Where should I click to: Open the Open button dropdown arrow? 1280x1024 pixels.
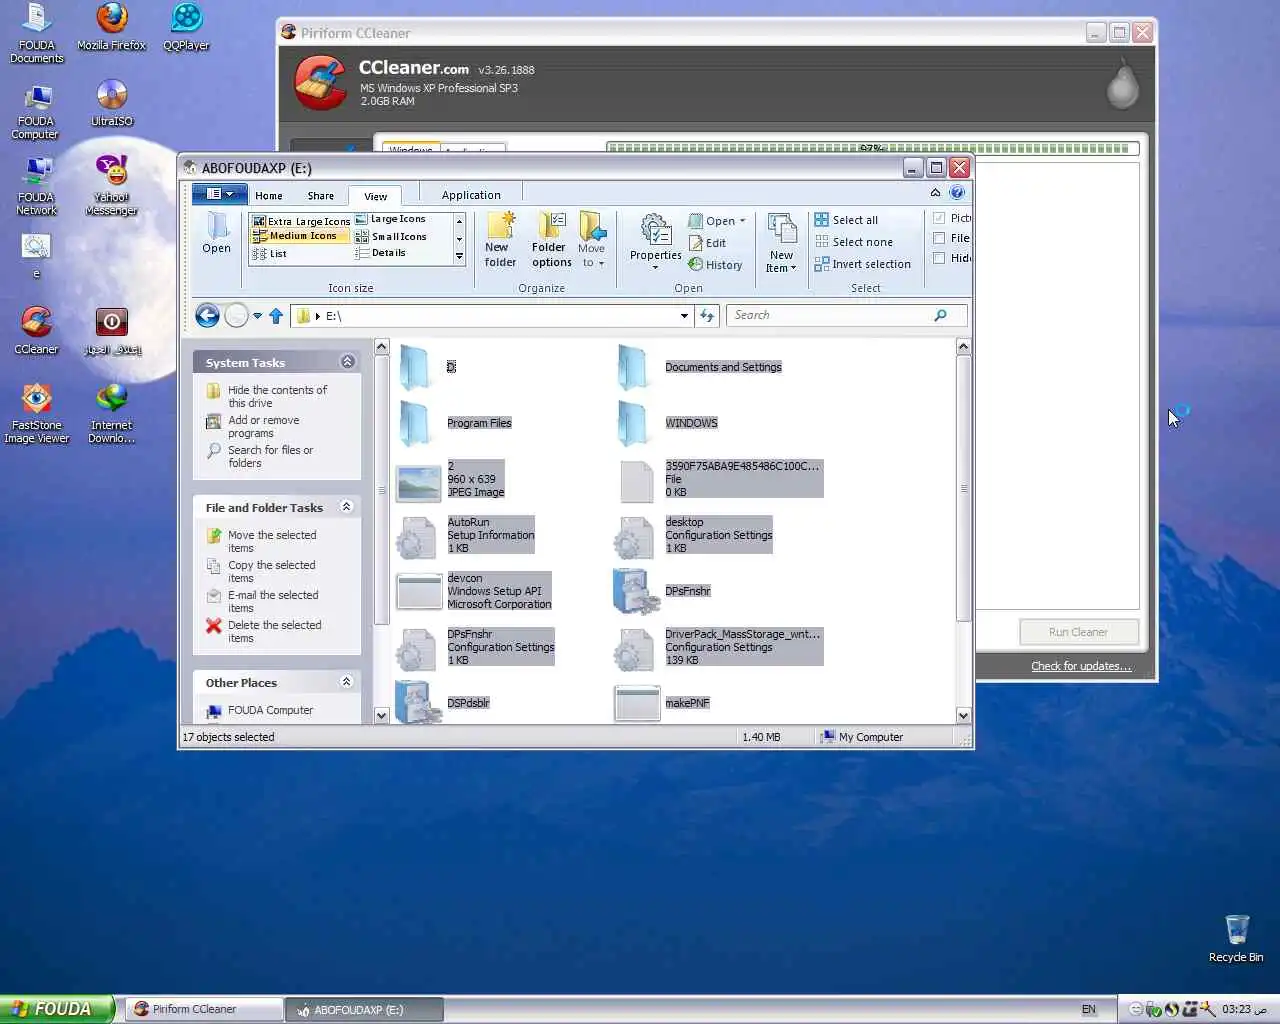coord(742,221)
